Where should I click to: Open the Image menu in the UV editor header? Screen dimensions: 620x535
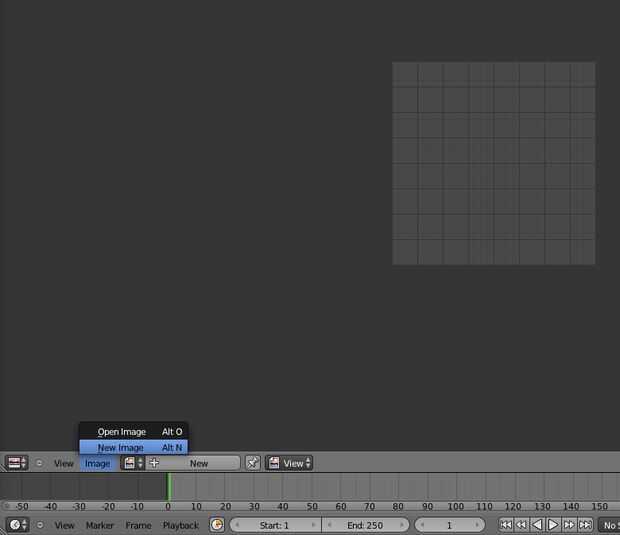[97, 463]
